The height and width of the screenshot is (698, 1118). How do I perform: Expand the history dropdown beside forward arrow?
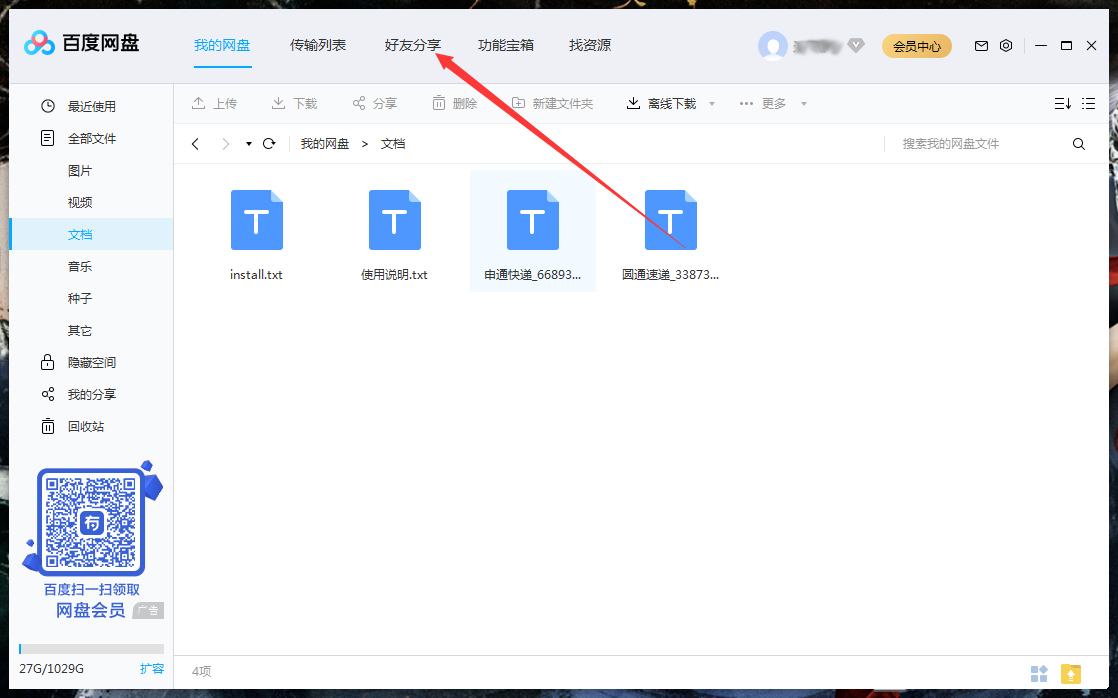246,143
